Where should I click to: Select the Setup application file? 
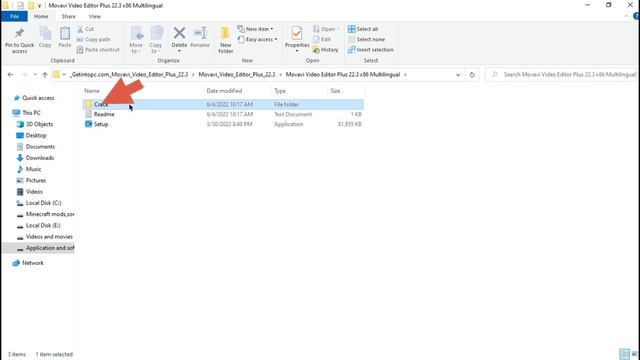pos(223,124)
